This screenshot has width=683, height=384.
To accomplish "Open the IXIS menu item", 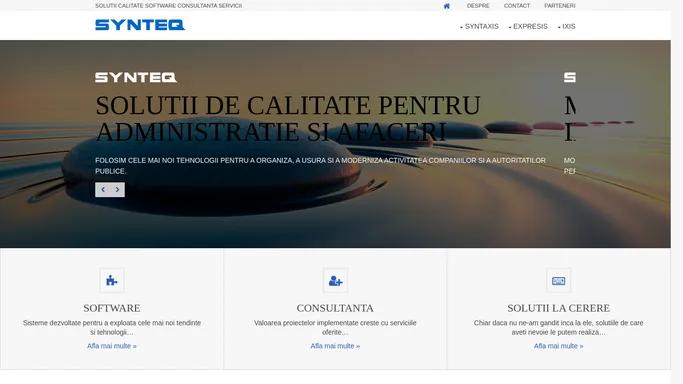I will tap(568, 27).
